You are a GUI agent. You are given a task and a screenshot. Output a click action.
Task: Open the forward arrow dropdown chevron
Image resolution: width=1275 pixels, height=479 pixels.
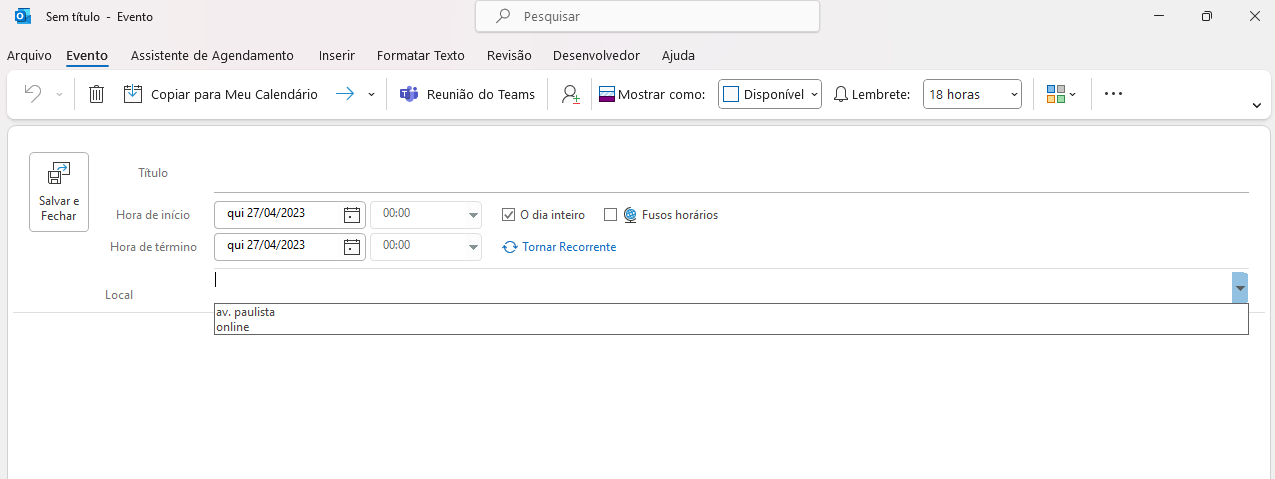click(x=371, y=94)
